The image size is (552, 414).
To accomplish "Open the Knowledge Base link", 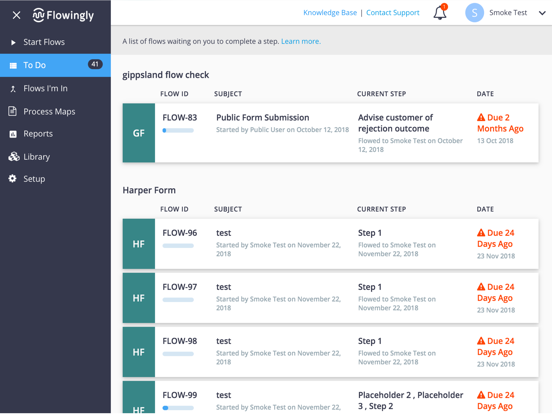I will click(x=330, y=13).
